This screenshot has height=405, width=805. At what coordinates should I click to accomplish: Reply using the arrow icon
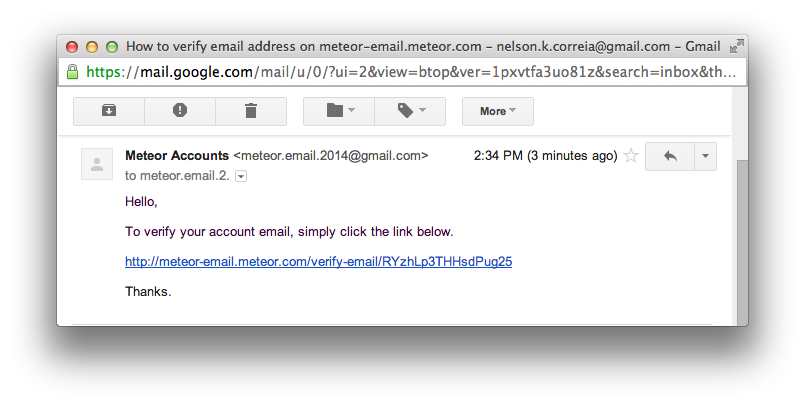click(x=670, y=156)
